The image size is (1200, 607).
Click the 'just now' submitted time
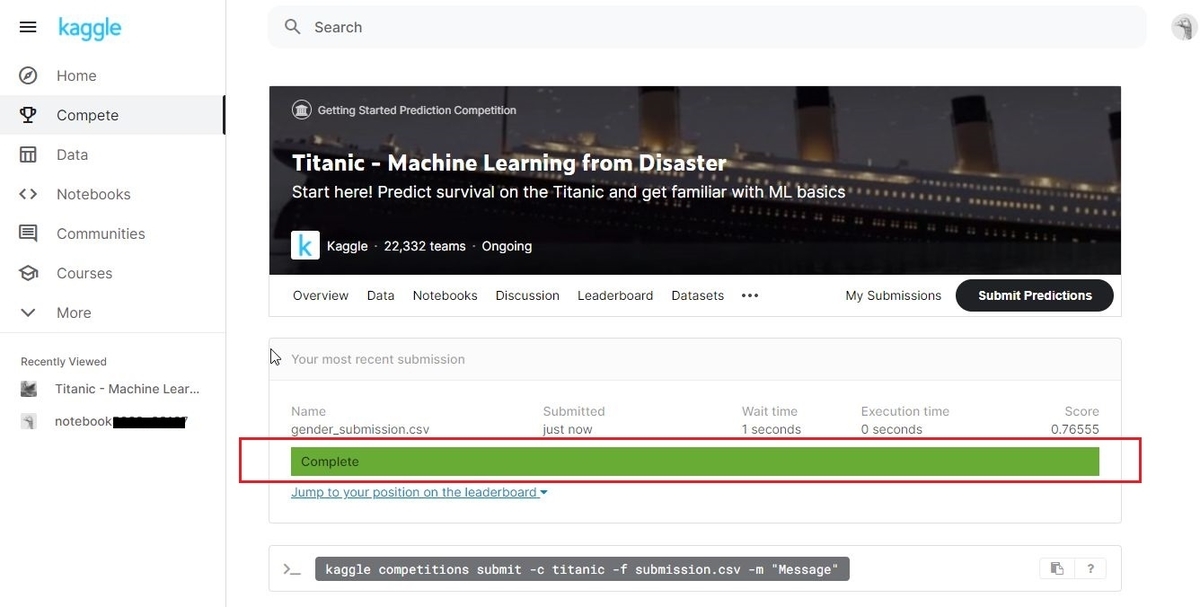click(x=567, y=429)
